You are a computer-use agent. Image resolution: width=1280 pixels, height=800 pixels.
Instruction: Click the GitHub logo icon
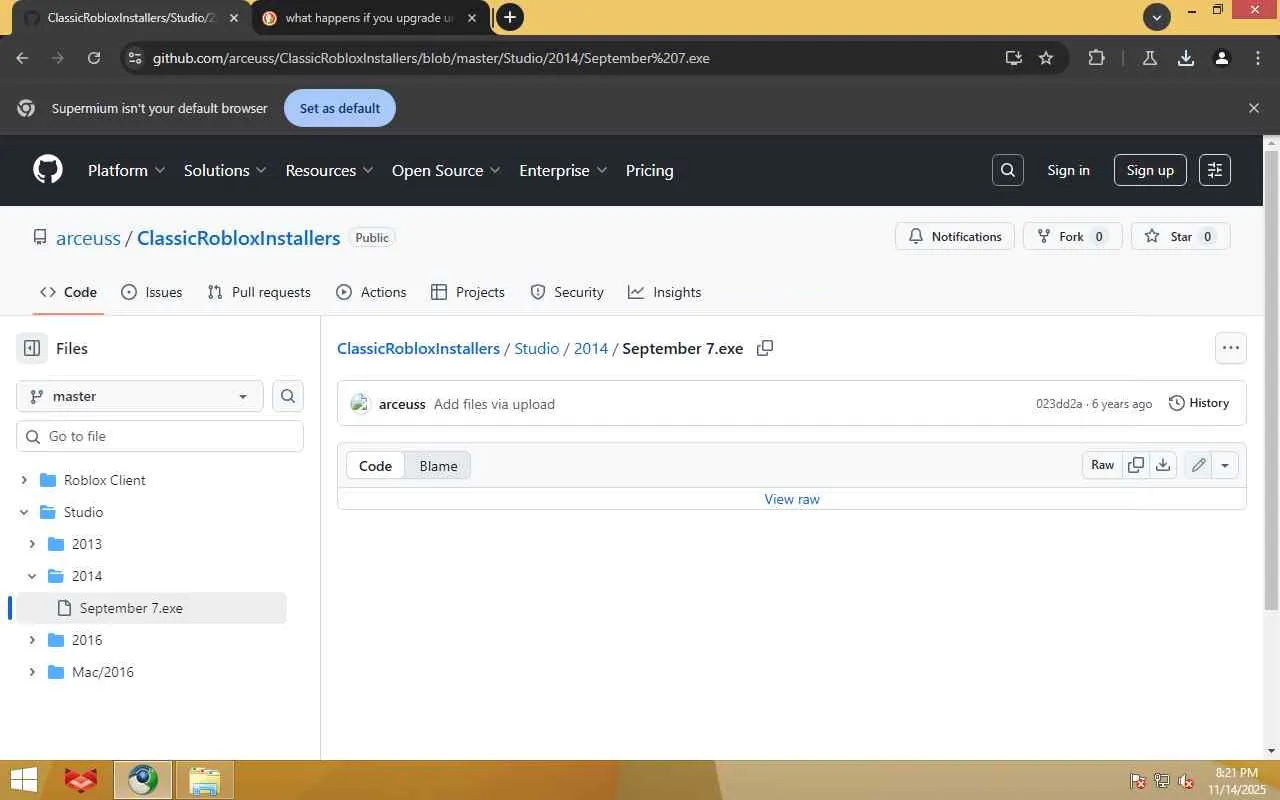click(x=48, y=170)
